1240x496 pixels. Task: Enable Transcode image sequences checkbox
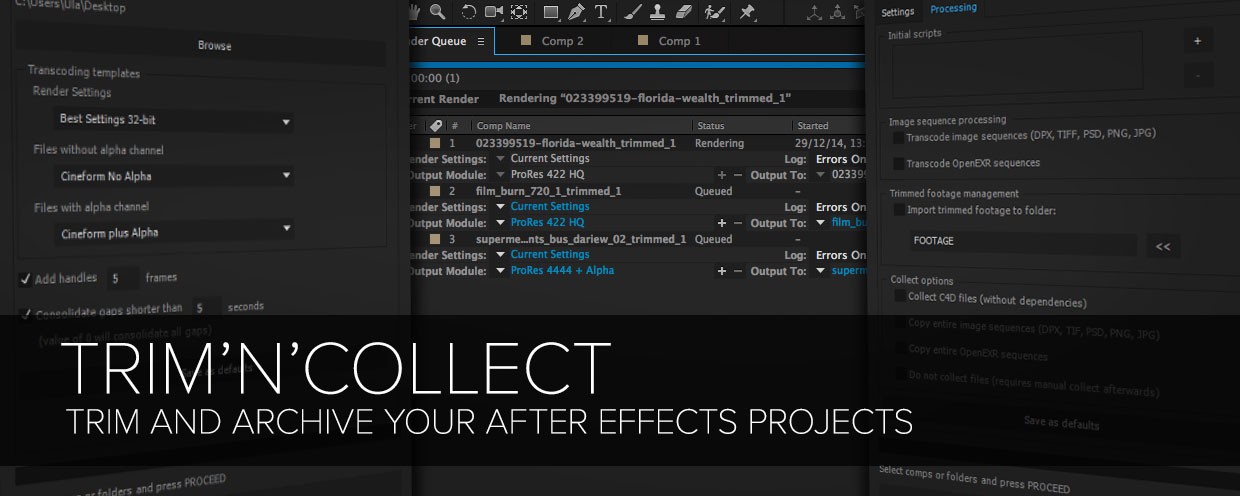[x=898, y=136]
